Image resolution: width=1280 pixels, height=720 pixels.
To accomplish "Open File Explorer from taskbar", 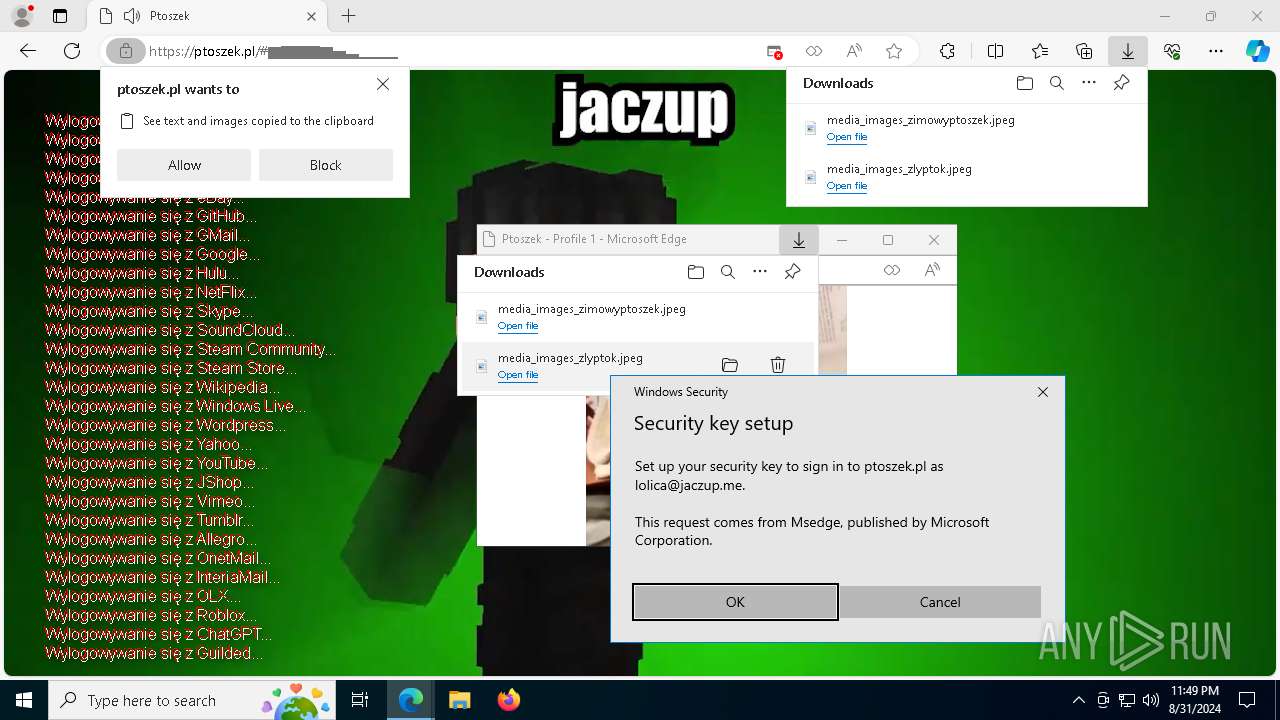I will [459, 700].
